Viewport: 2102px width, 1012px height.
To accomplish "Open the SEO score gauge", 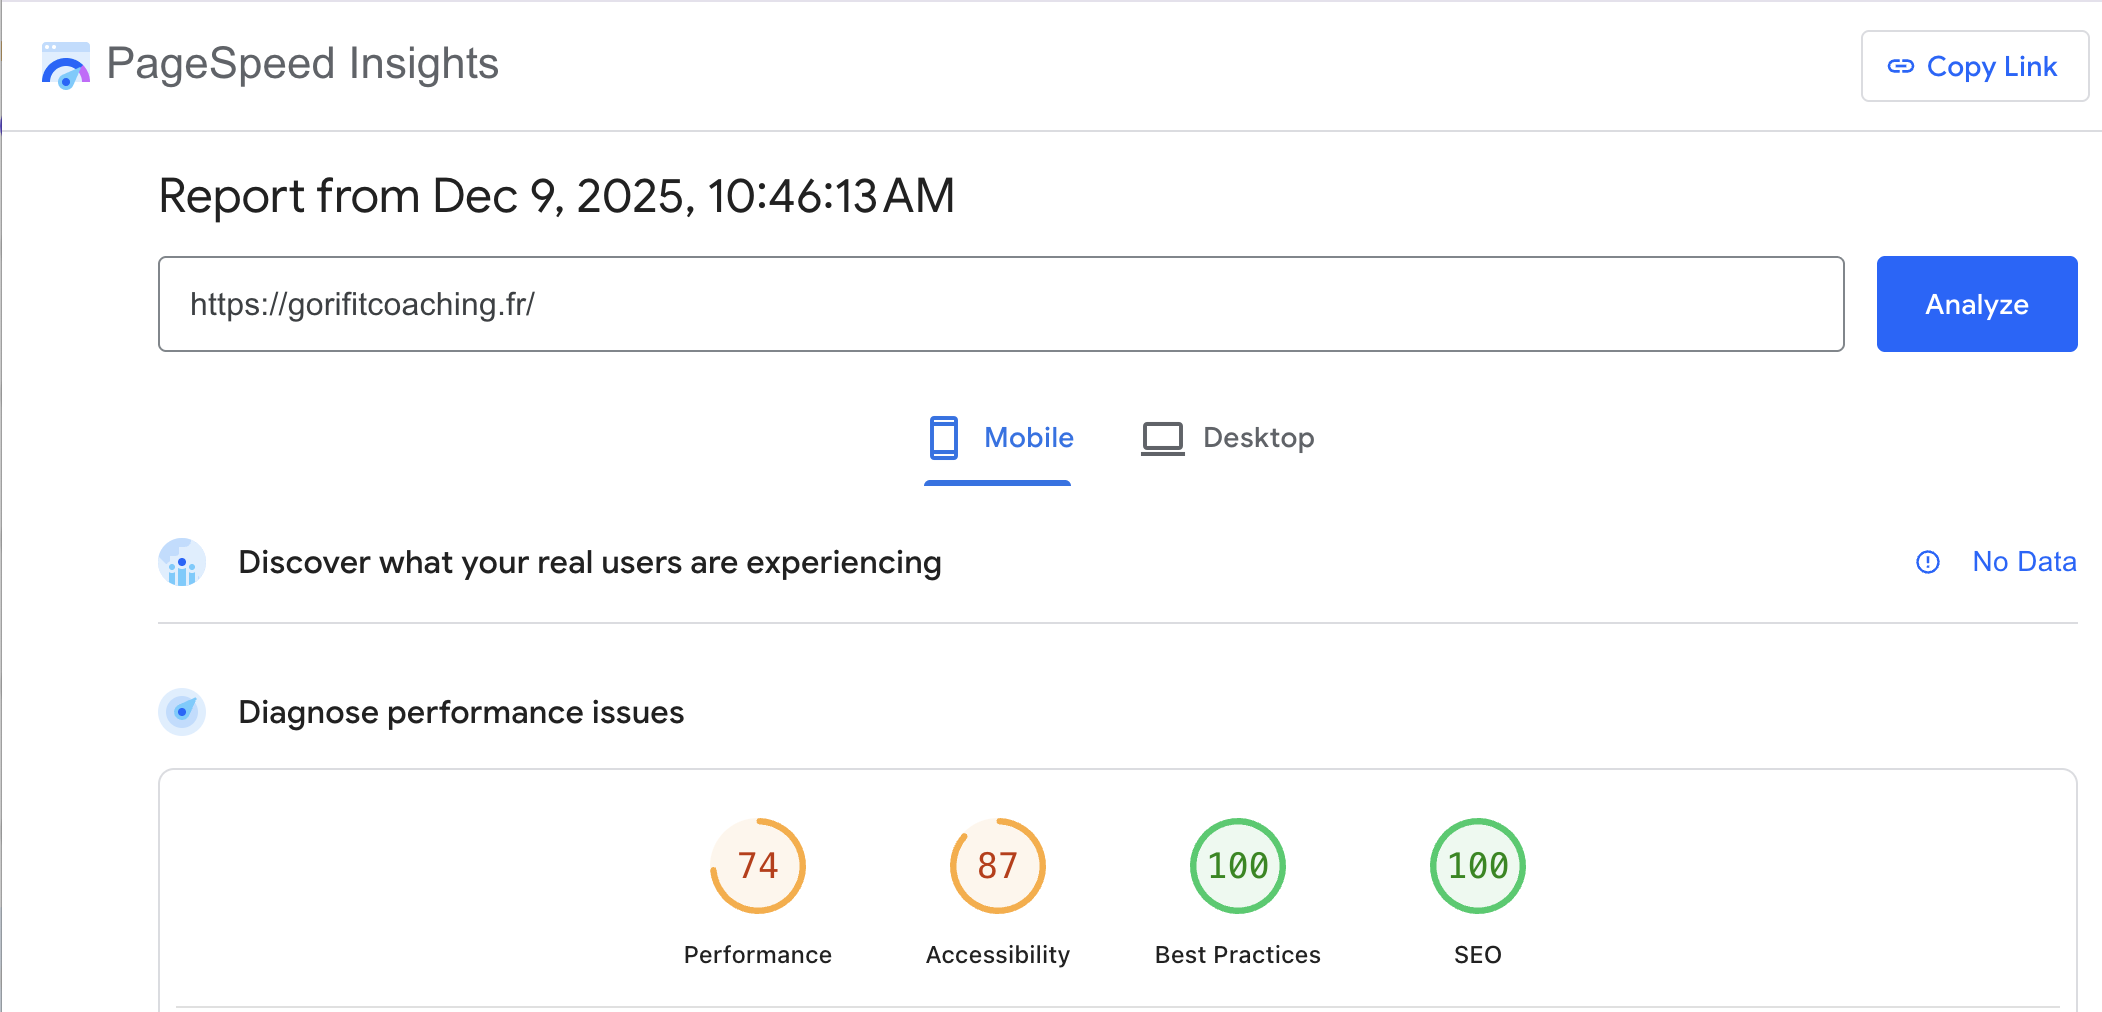I will click(x=1477, y=866).
